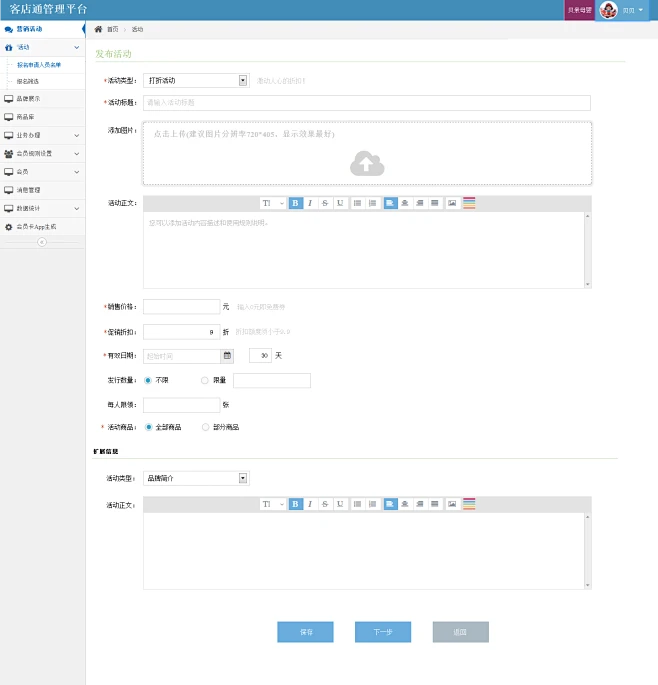Select 部分商品 for 活动商品
The width and height of the screenshot is (658, 685).
coord(205,427)
